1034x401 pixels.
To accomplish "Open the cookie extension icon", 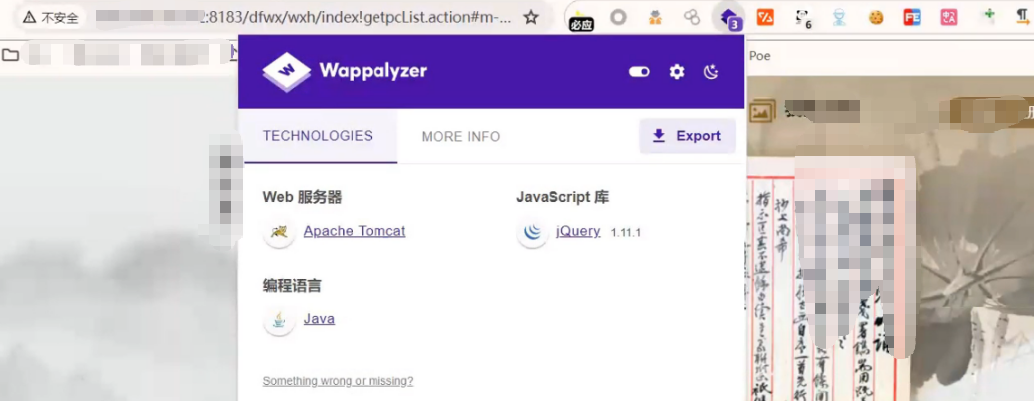I will 876,17.
